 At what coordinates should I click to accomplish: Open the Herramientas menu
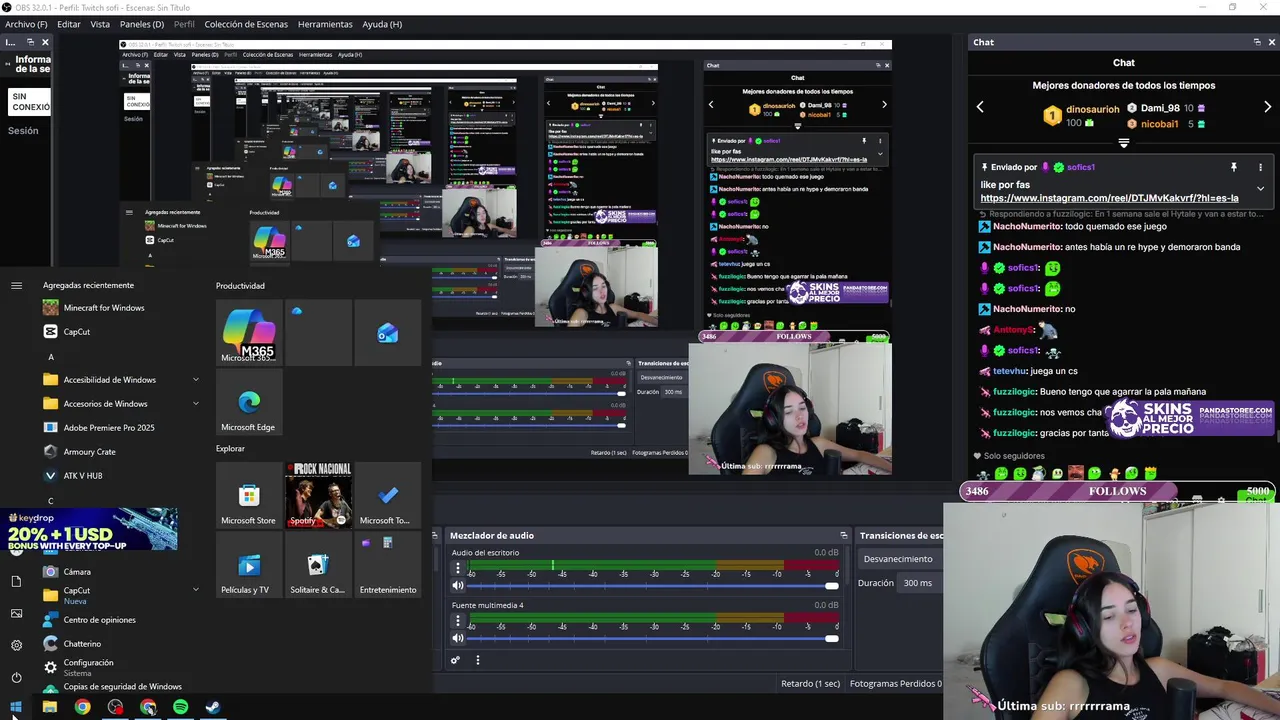coord(325,24)
